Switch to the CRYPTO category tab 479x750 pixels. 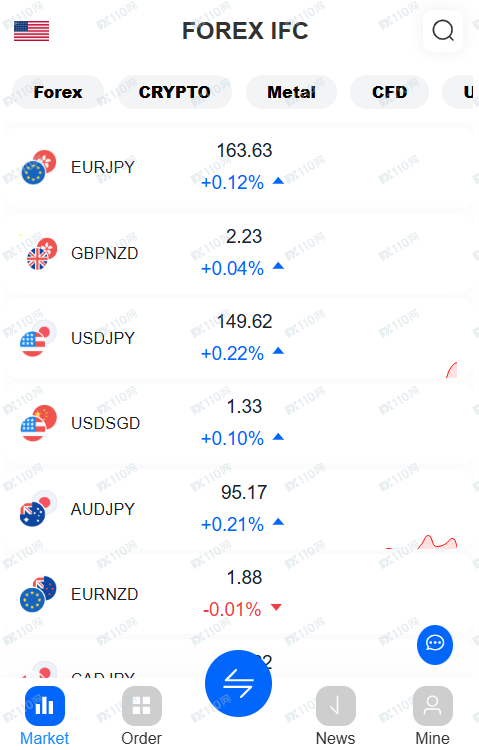pyautogui.click(x=175, y=92)
